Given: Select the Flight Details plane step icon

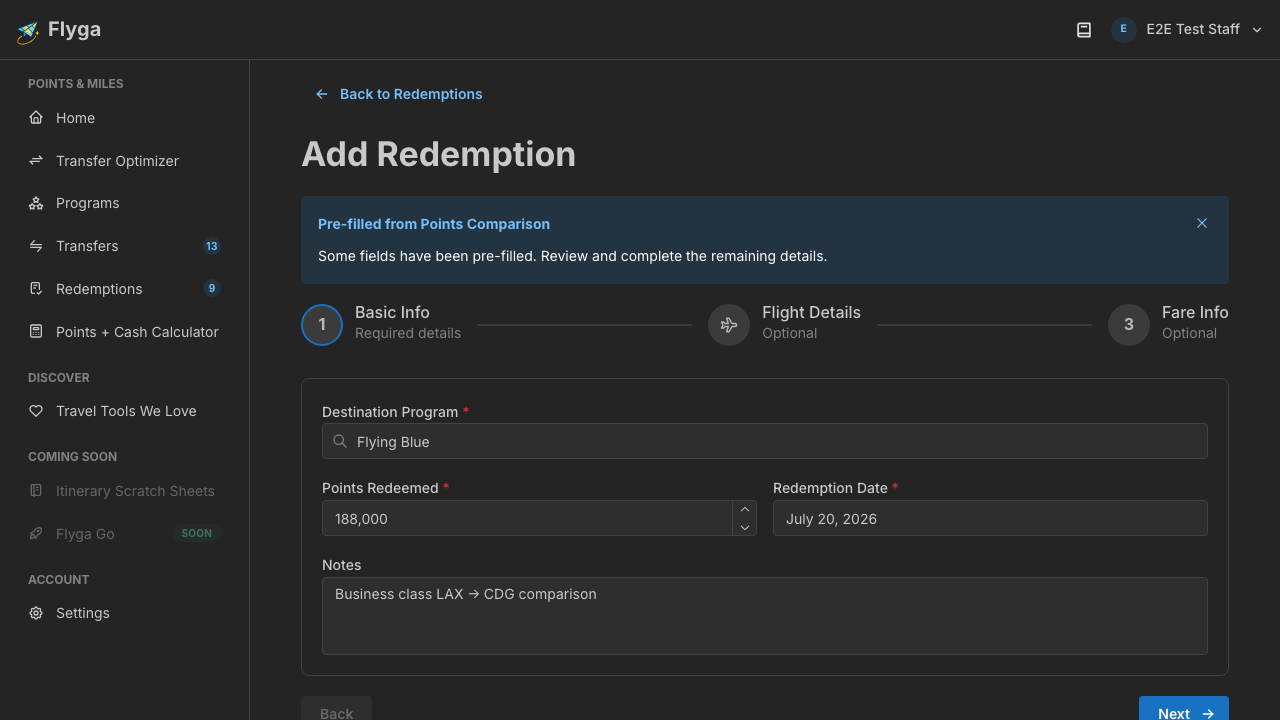Looking at the screenshot, I should [729, 325].
